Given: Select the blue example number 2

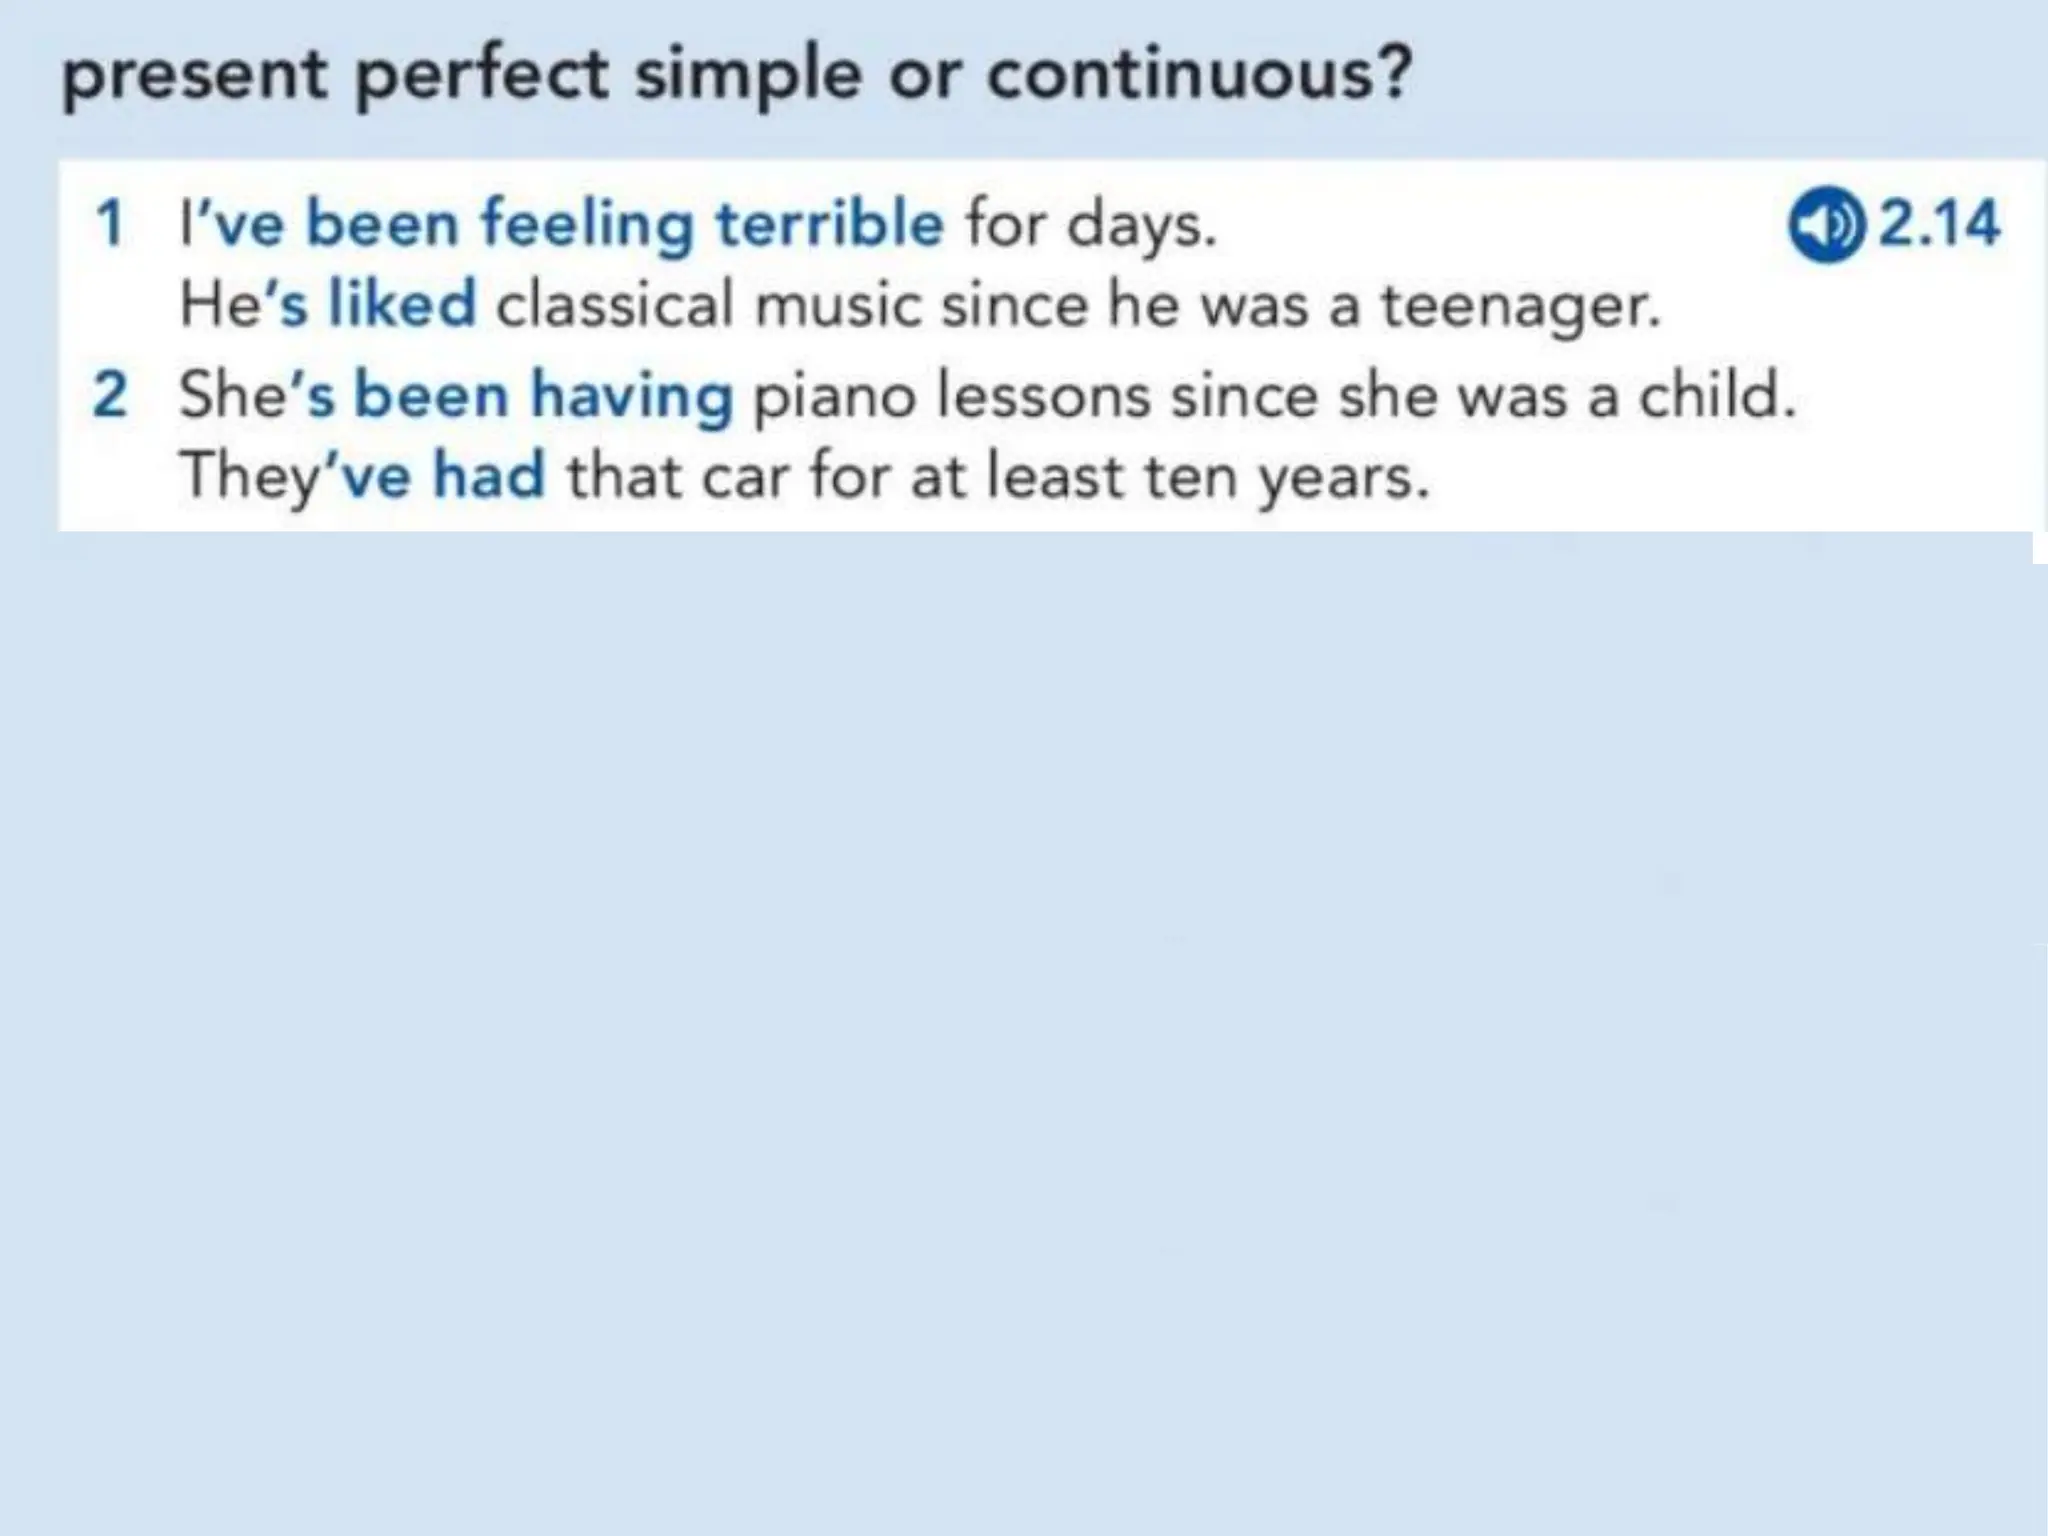Looking at the screenshot, I should click(109, 396).
